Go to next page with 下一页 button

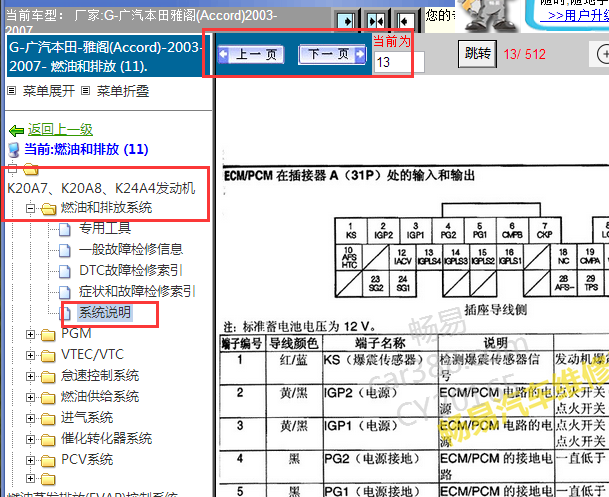pos(332,54)
